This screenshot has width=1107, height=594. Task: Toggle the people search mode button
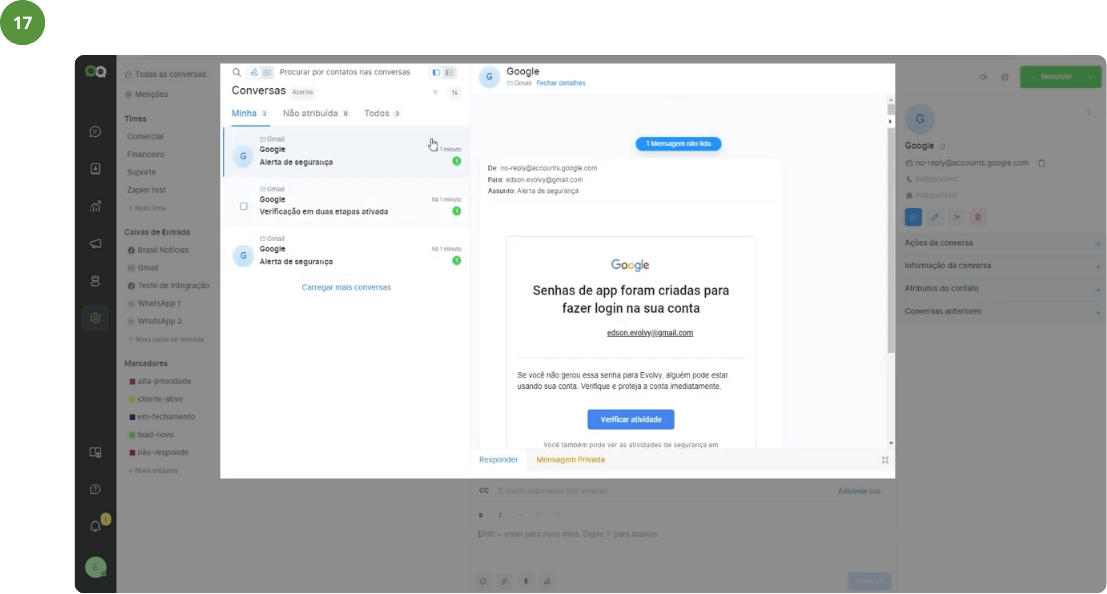point(254,72)
